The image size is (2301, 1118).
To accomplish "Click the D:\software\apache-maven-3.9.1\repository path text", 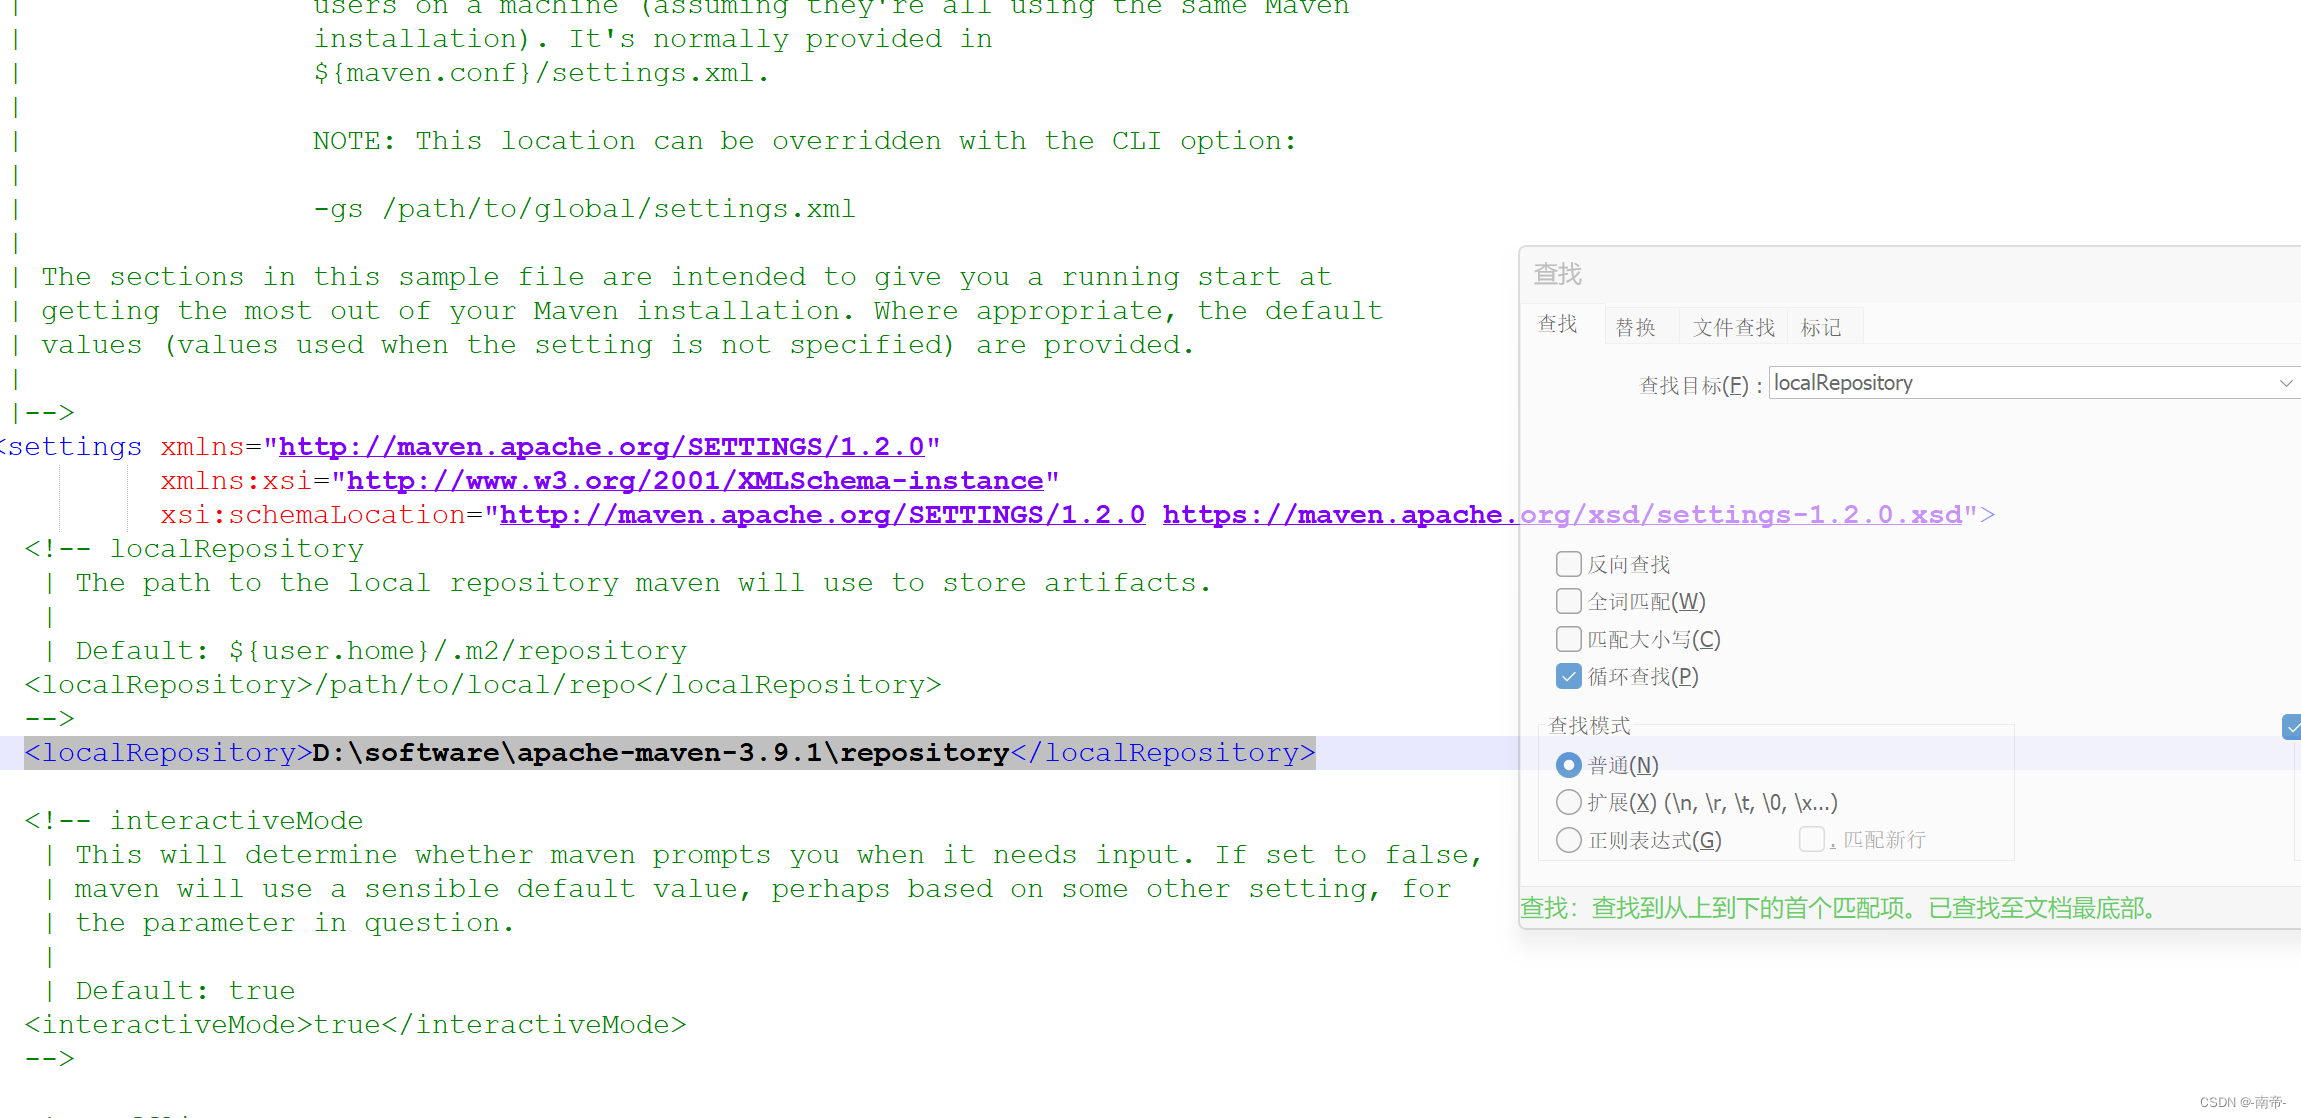I will (x=661, y=753).
